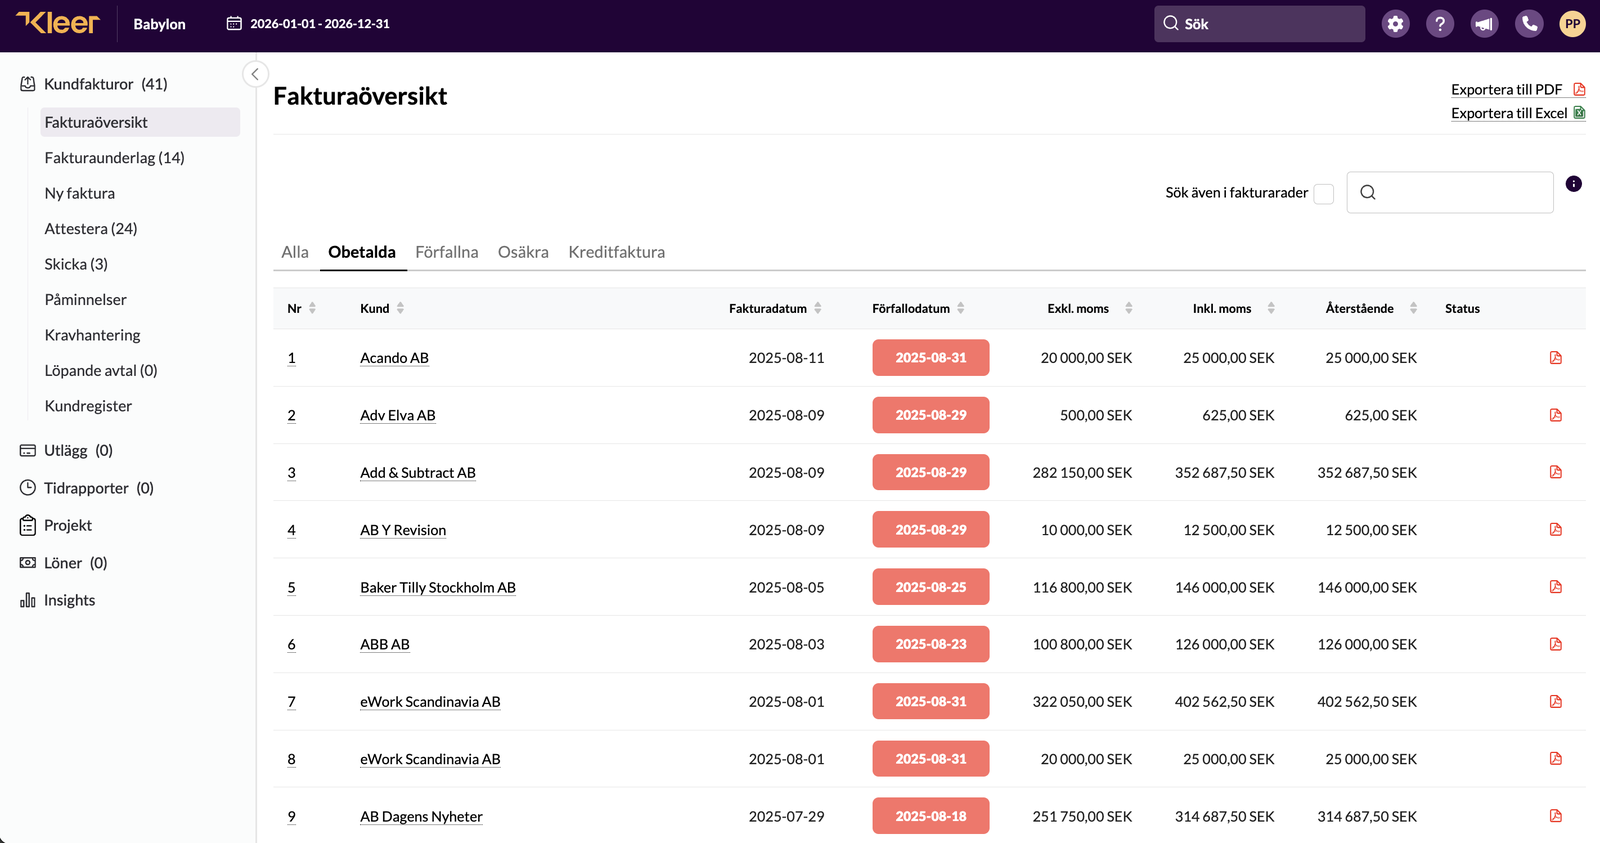
Task: Open Löner (0) section
Action: point(64,563)
